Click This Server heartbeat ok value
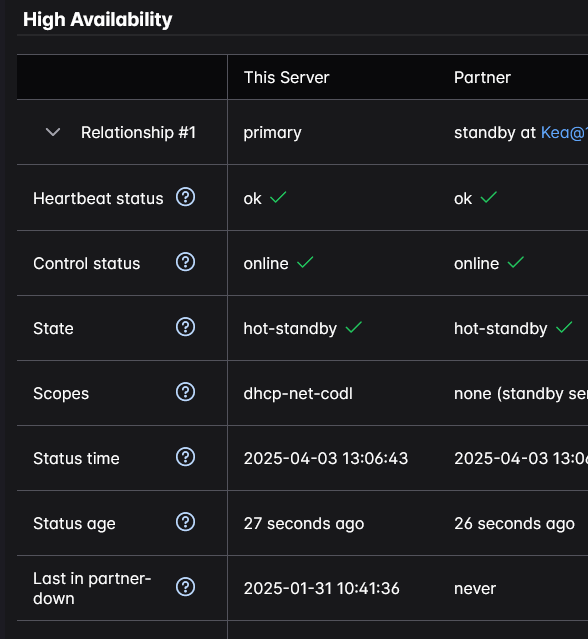588x639 pixels. 252,198
